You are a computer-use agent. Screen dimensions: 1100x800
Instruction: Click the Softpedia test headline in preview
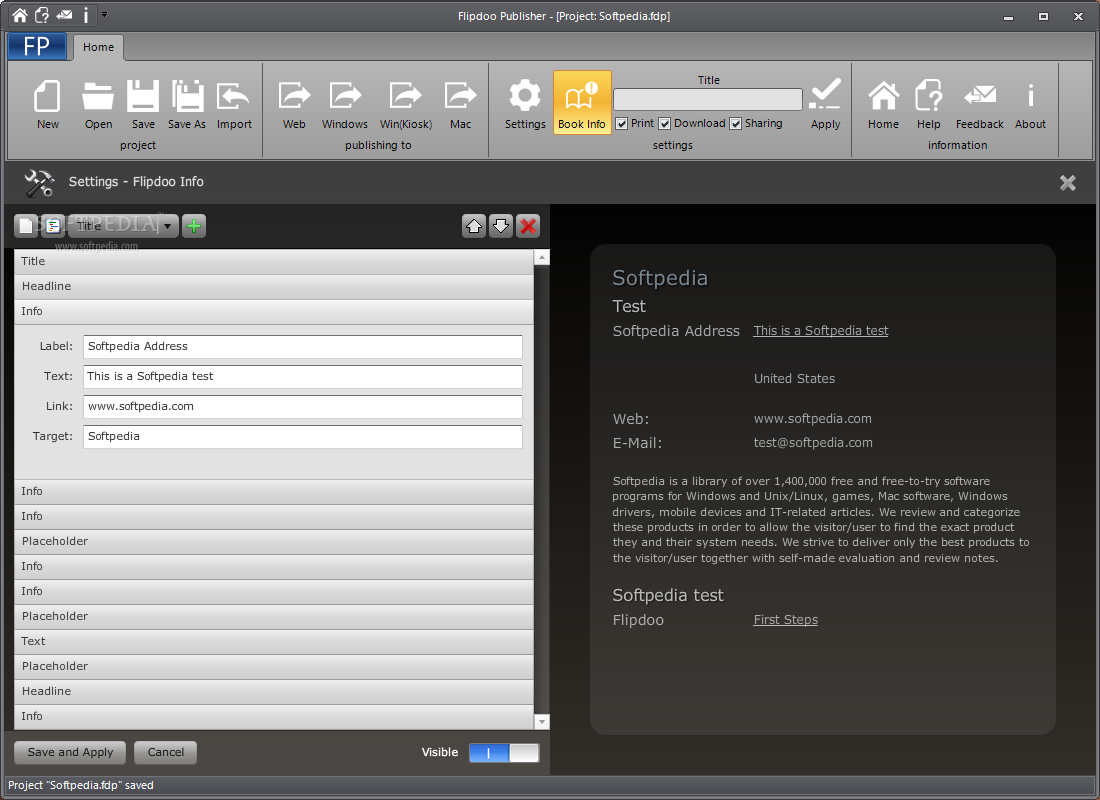tap(668, 596)
